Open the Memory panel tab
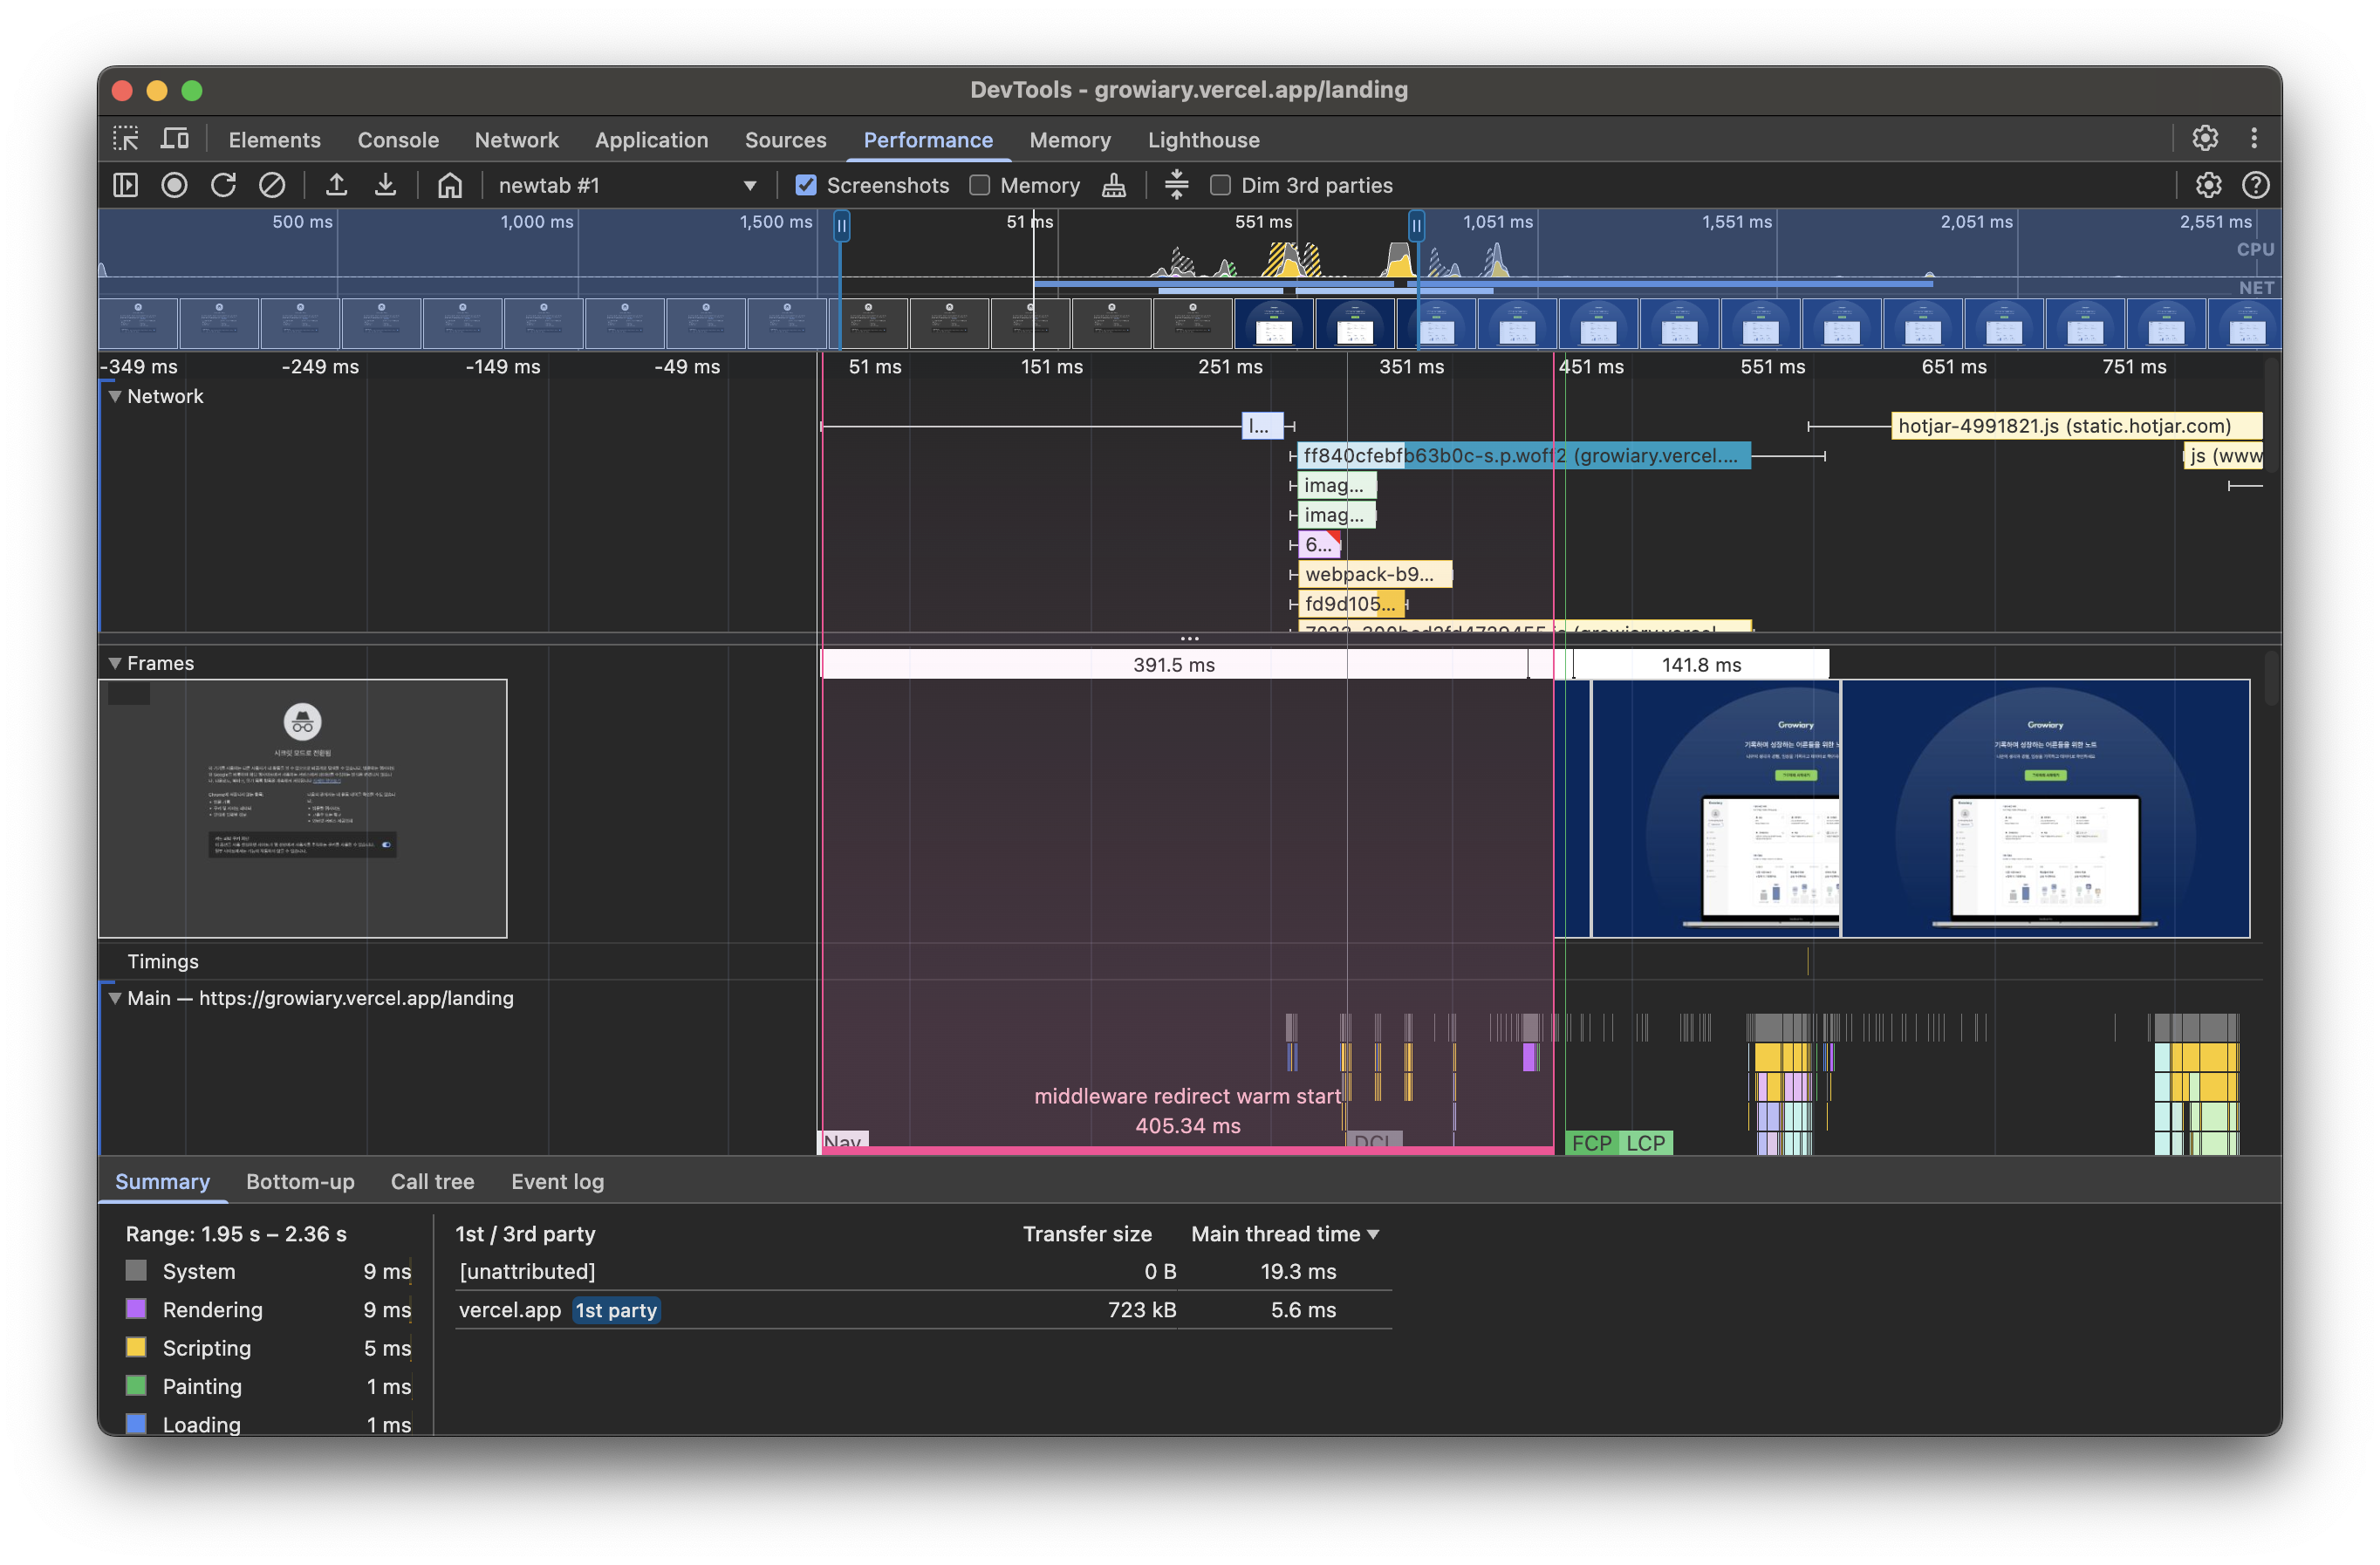This screenshot has height=1565, width=2380. tap(1070, 140)
